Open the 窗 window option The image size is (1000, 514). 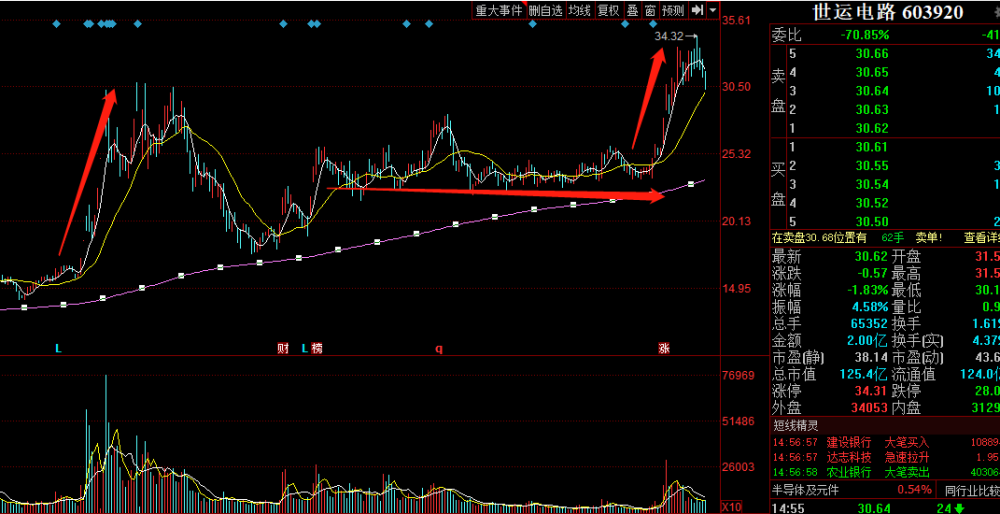650,10
